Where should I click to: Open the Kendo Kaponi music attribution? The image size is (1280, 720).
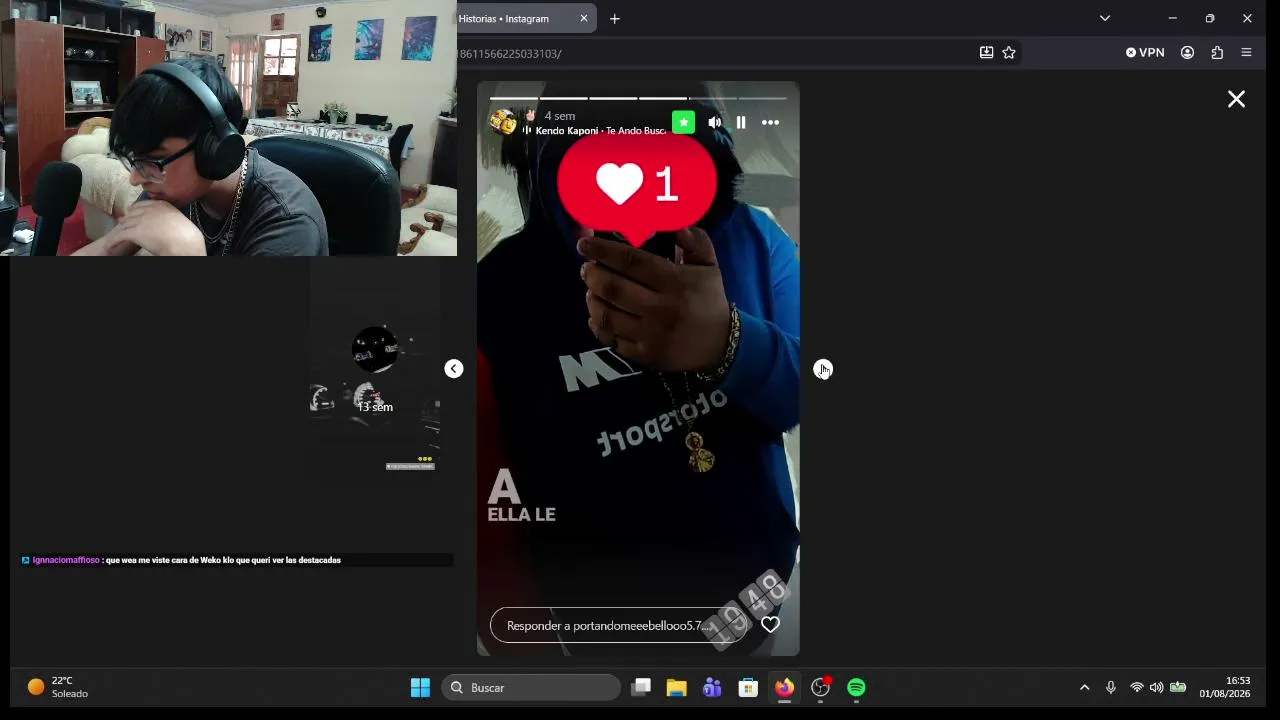[x=600, y=131]
